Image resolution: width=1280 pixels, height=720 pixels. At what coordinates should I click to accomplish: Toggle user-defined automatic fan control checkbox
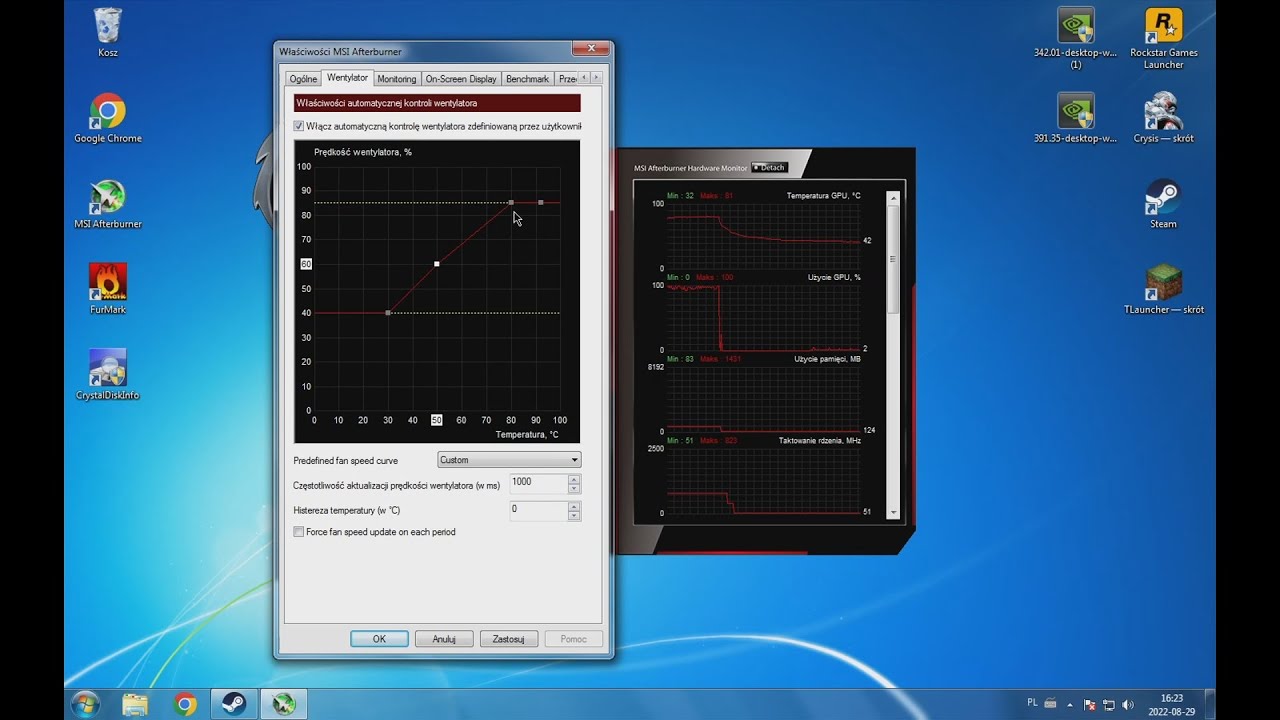(x=299, y=127)
